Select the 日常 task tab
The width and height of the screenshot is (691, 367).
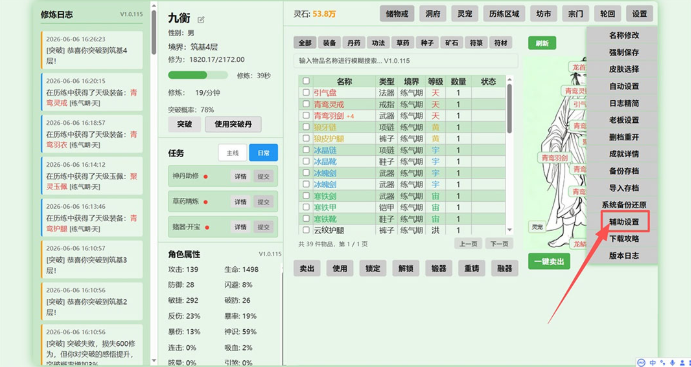tap(264, 153)
